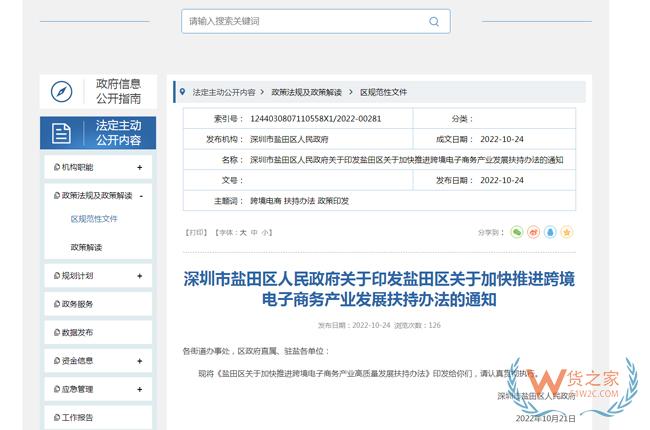
Task: Select 区规范性文件 sidebar sub-item
Action: click(x=94, y=219)
